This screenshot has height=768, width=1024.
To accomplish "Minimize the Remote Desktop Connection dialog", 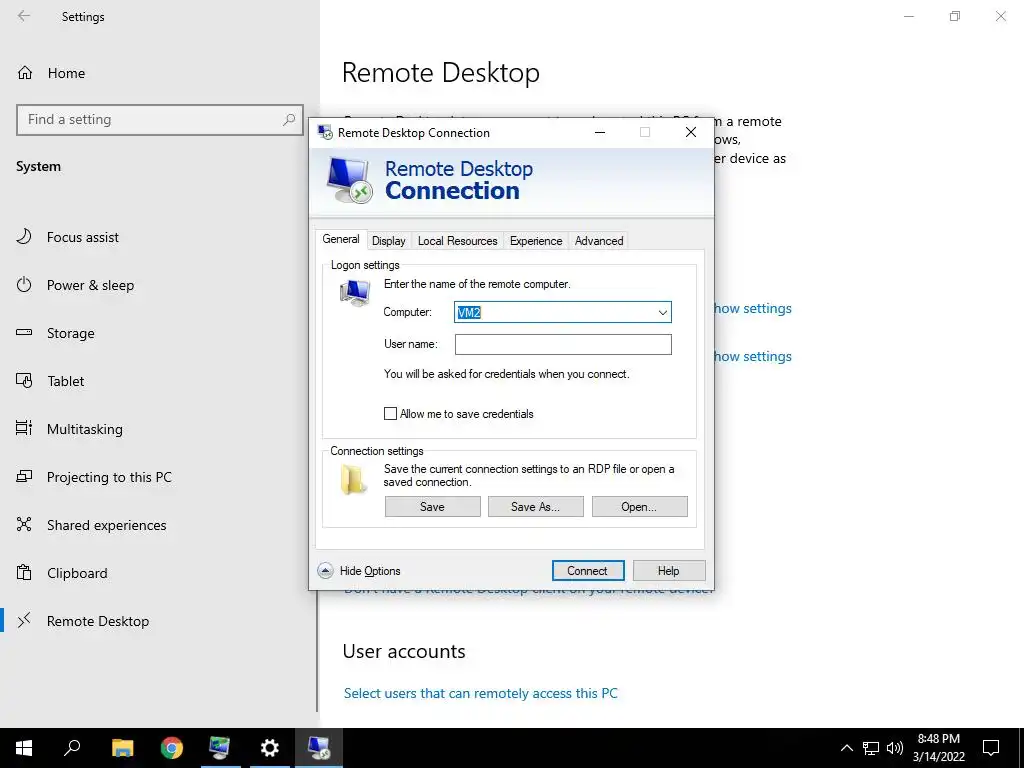I will coord(600,132).
